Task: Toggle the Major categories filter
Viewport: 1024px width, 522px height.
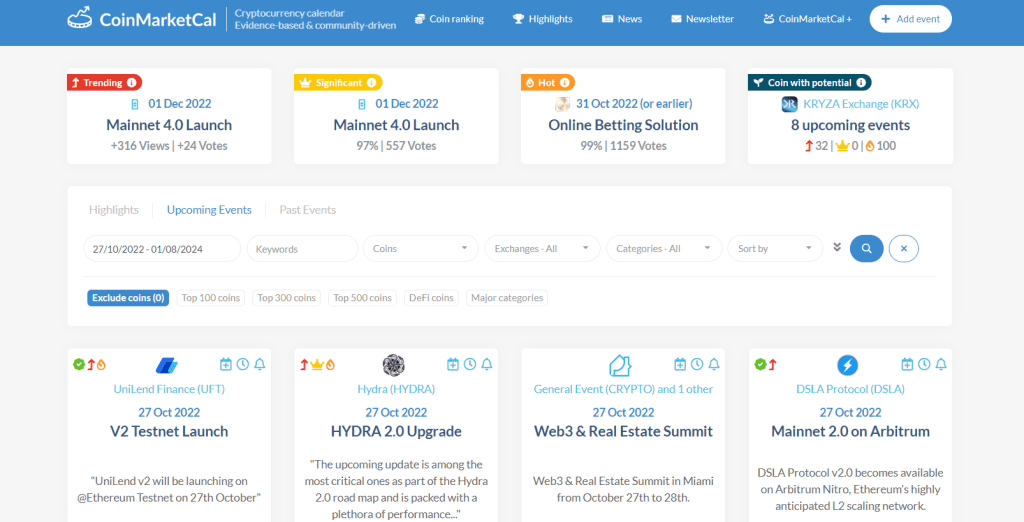Action: coord(507,298)
